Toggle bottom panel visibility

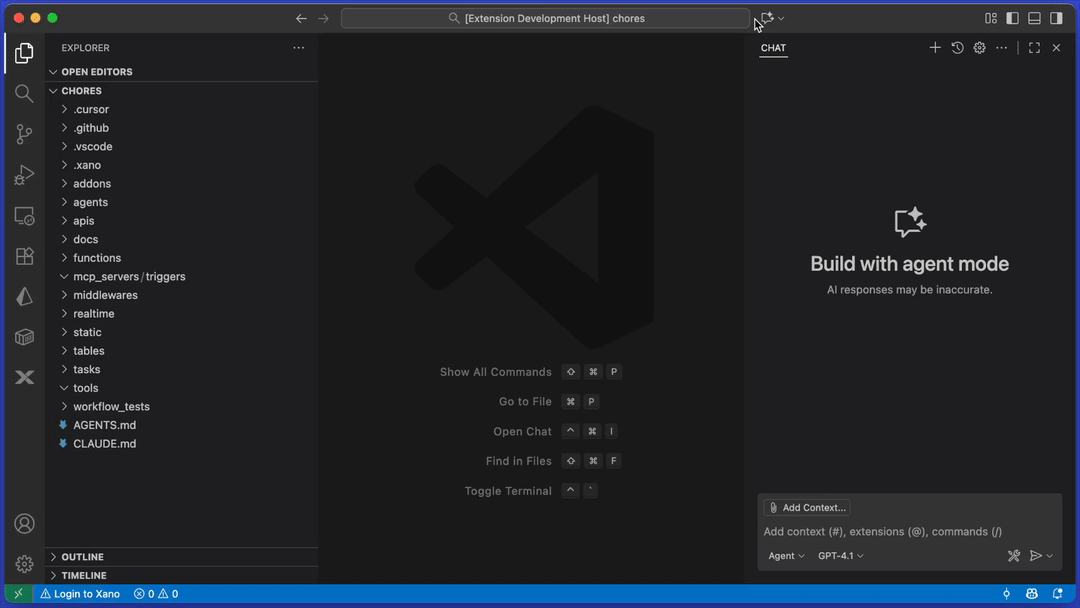pos(1035,19)
